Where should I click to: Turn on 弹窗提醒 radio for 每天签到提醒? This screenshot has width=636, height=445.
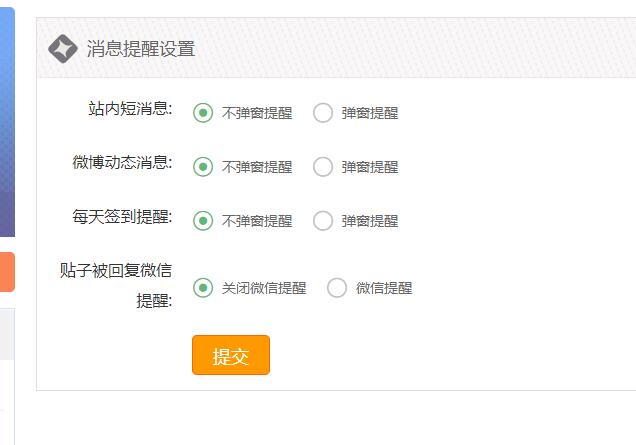[323, 221]
